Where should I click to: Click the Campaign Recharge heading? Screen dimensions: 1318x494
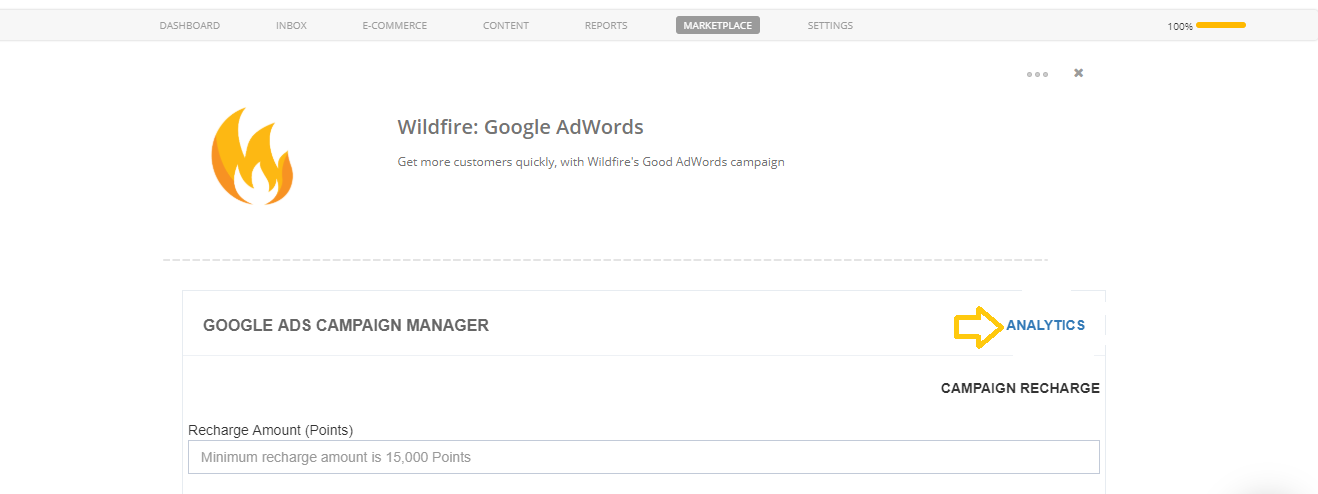[x=1020, y=388]
